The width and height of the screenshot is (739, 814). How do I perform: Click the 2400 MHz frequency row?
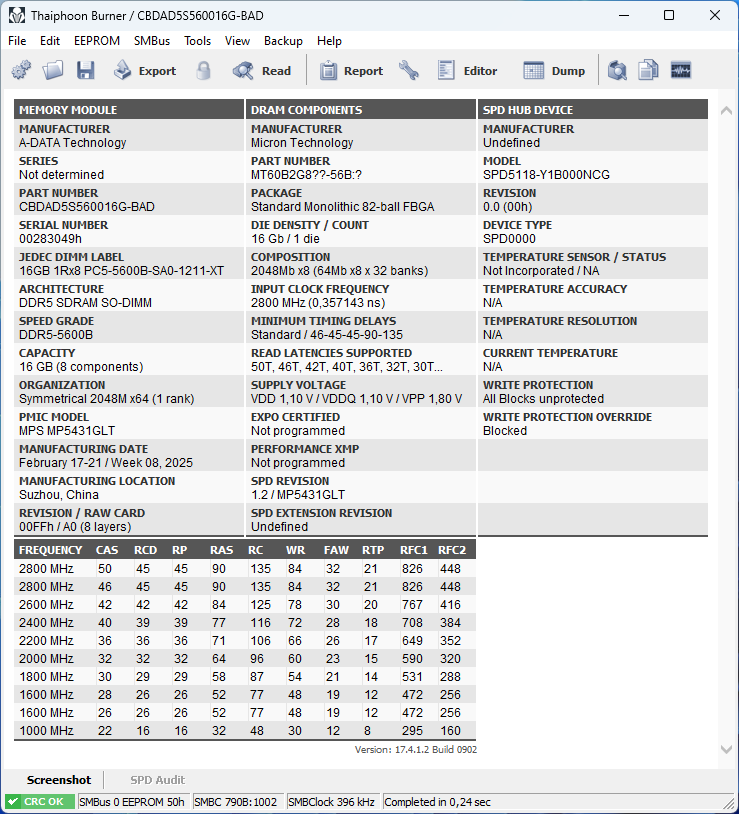pos(244,622)
